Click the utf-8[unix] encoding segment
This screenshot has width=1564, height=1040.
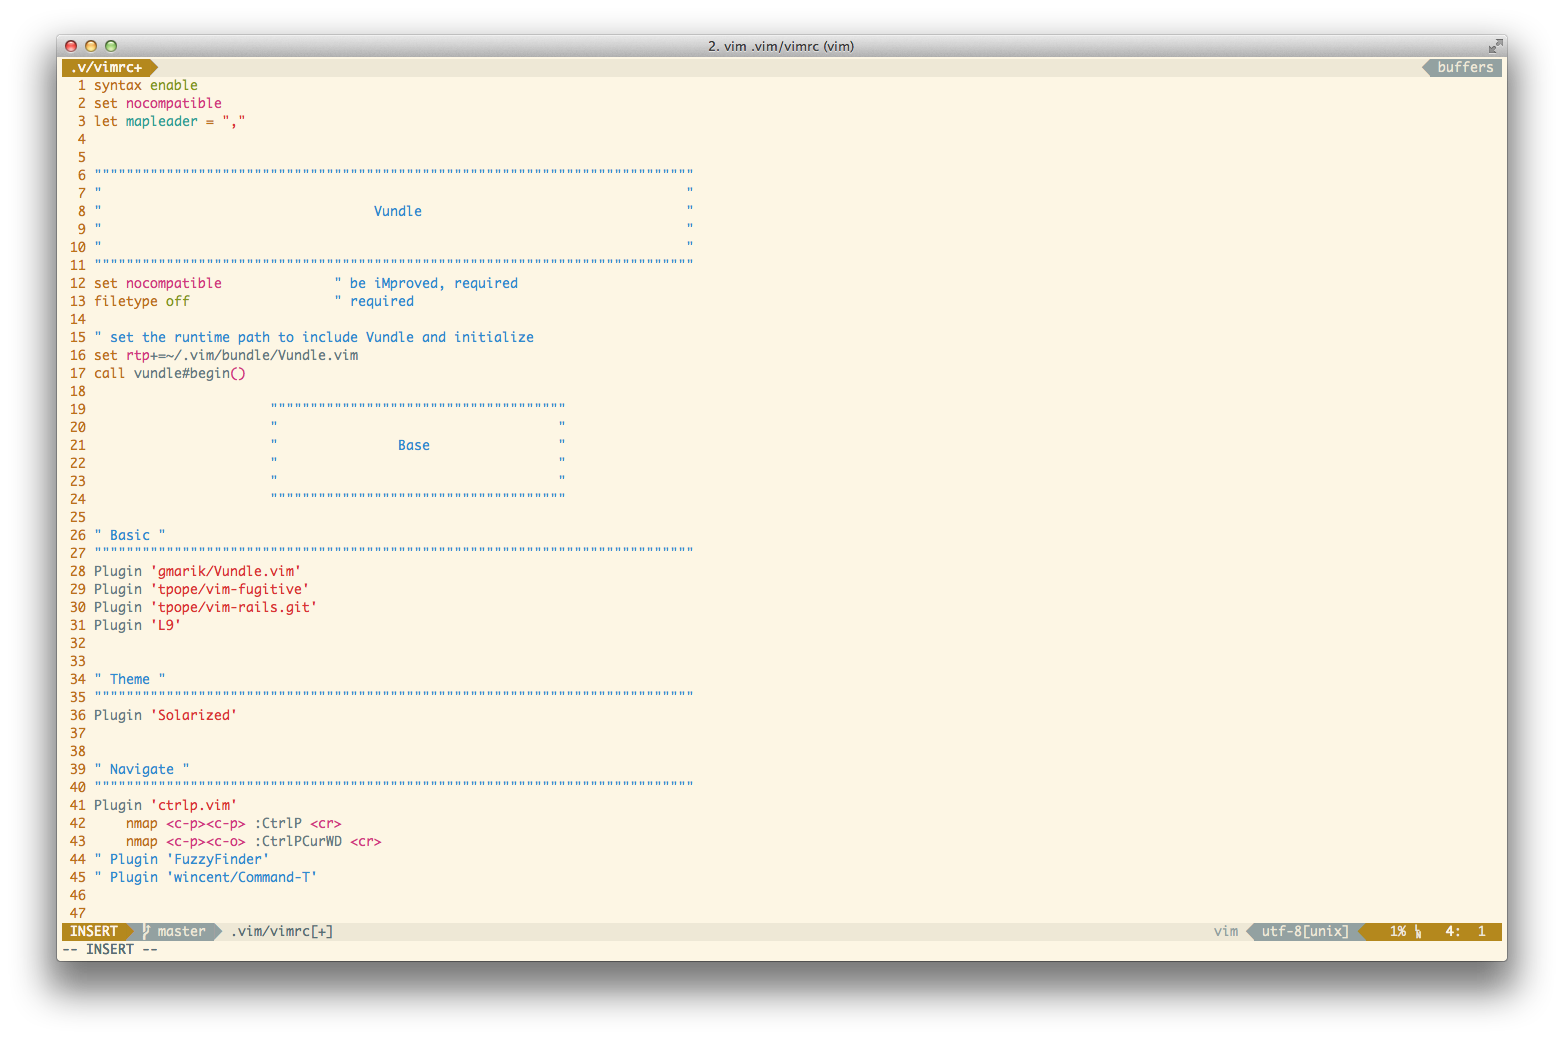tap(1305, 931)
